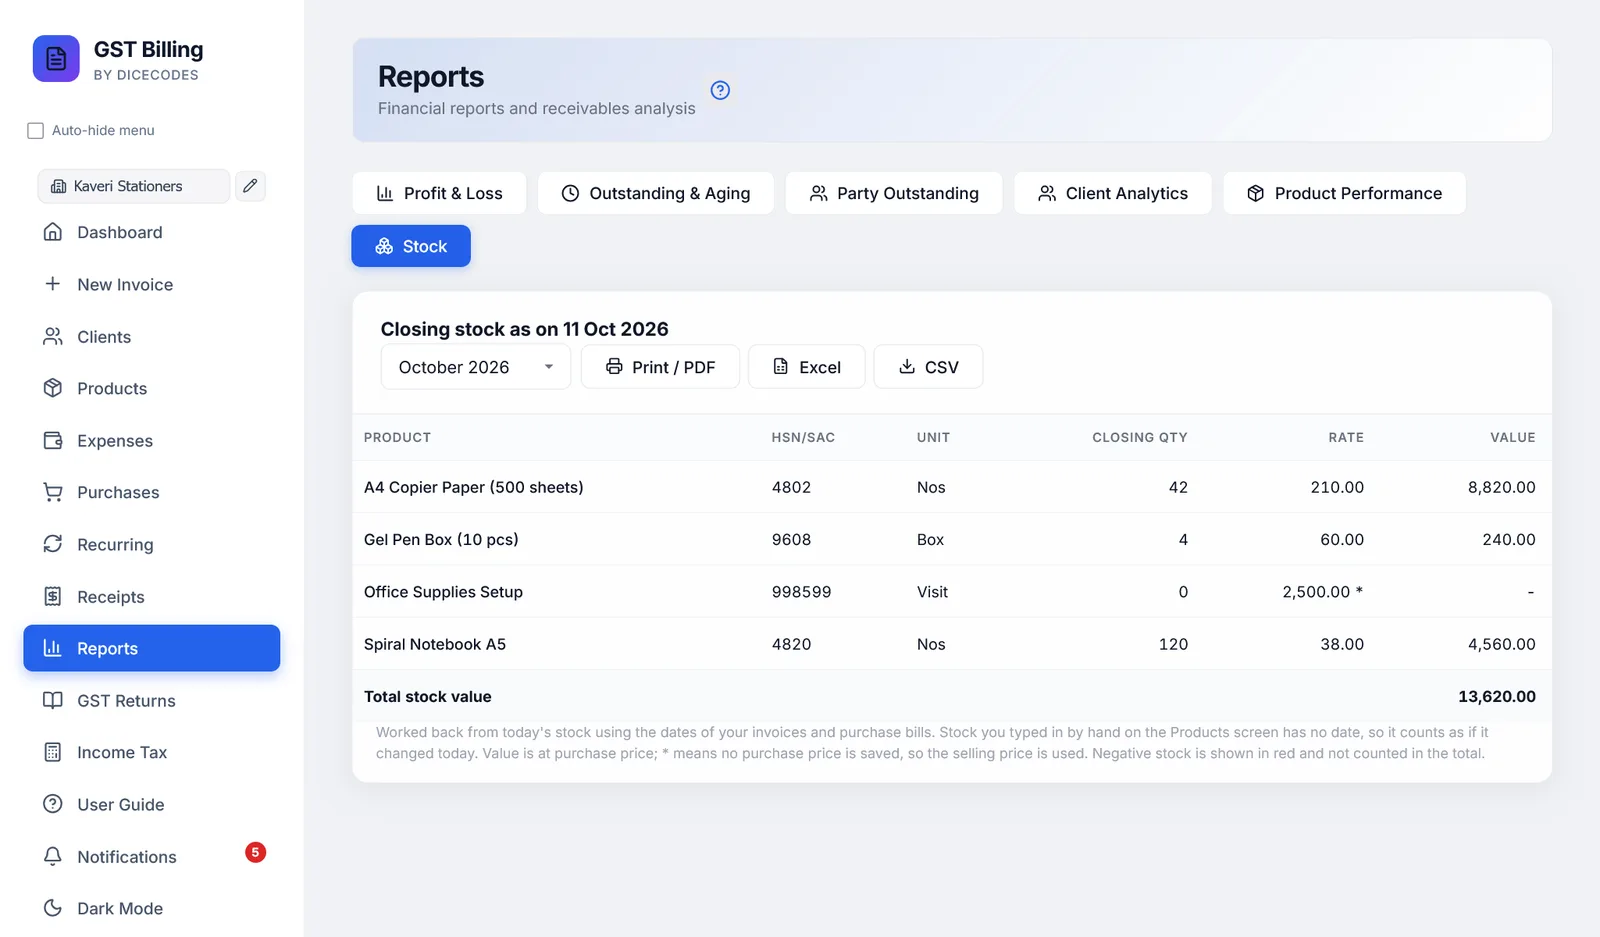This screenshot has height=937, width=1600.
Task: Click the total stock value 13,620.00
Action: click(x=1497, y=696)
